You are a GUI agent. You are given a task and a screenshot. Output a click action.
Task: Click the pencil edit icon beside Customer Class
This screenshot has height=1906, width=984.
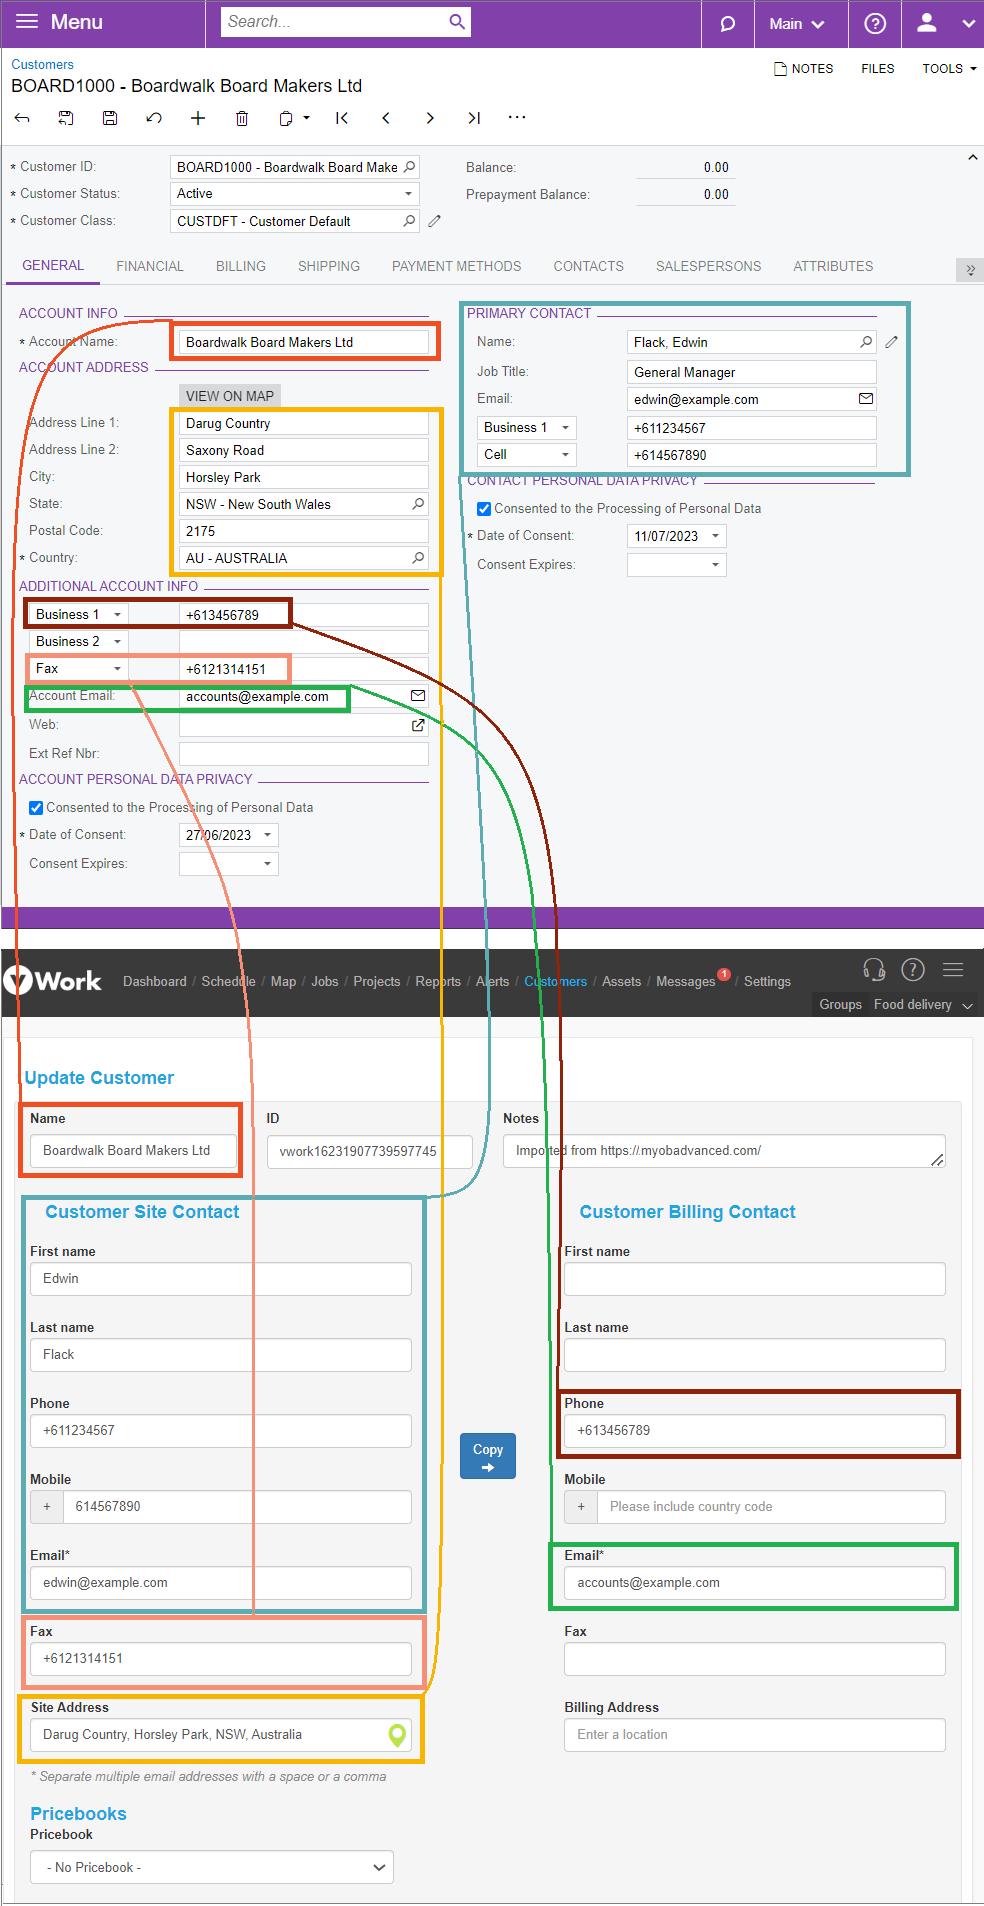point(435,221)
